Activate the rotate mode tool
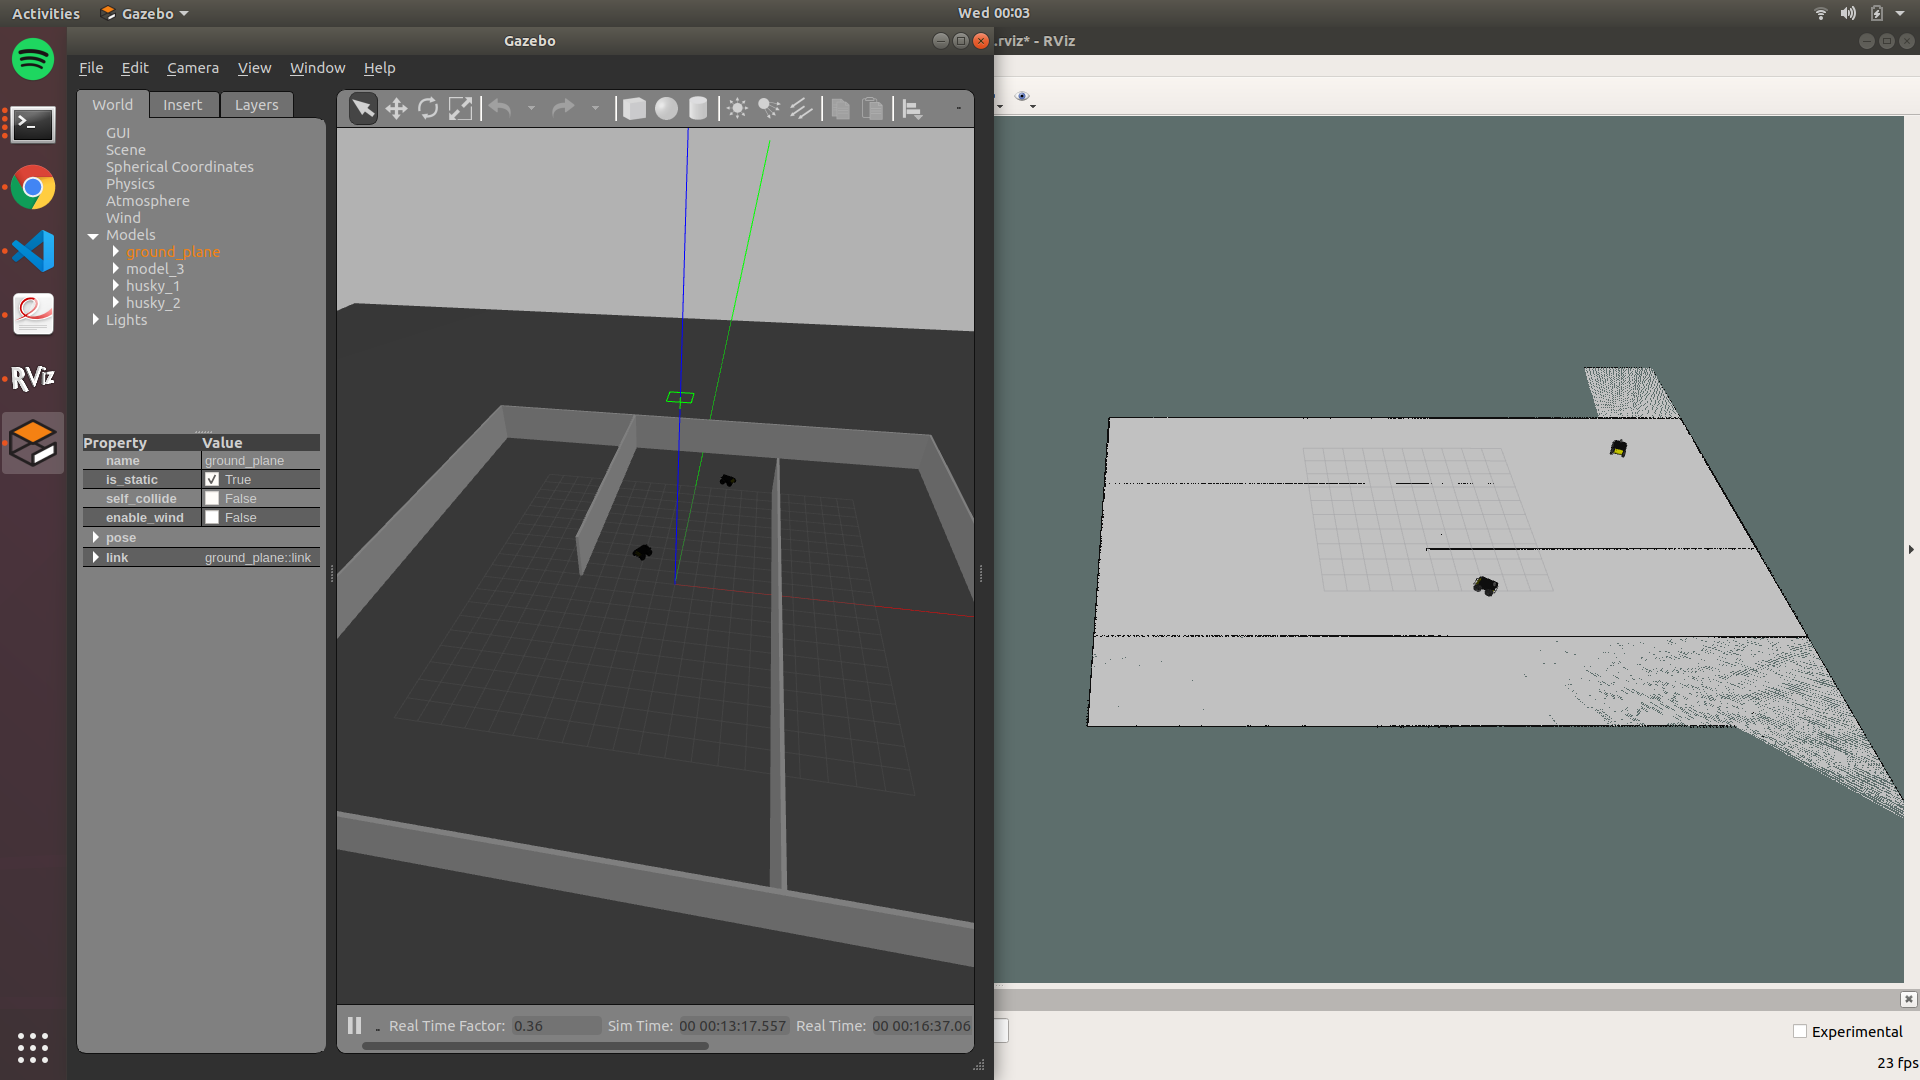 click(428, 108)
